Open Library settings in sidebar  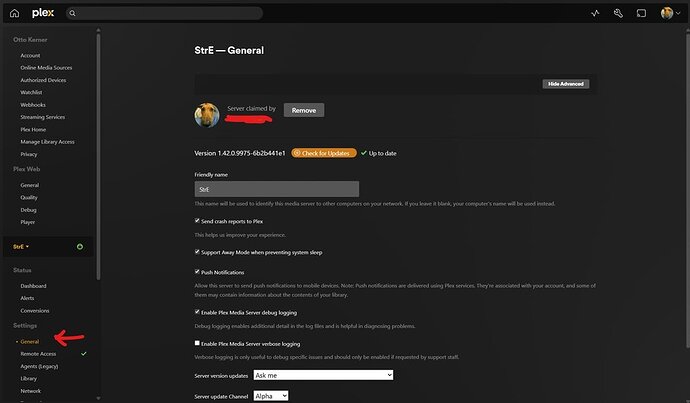[29, 378]
